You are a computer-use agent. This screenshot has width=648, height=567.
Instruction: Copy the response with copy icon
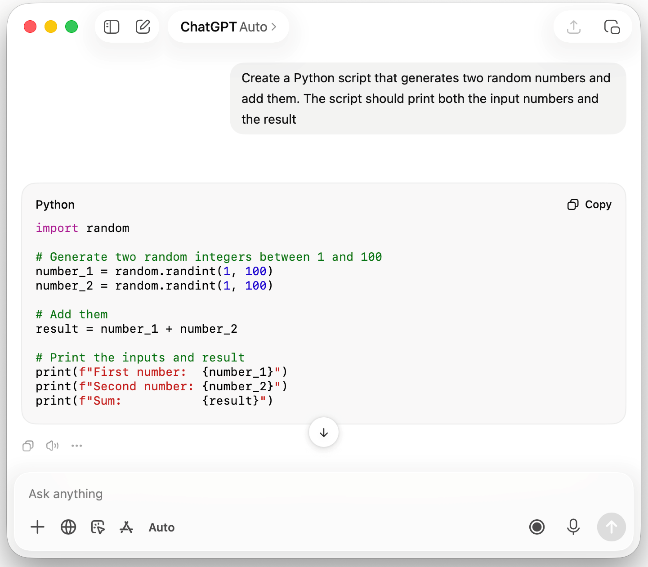click(x=28, y=446)
